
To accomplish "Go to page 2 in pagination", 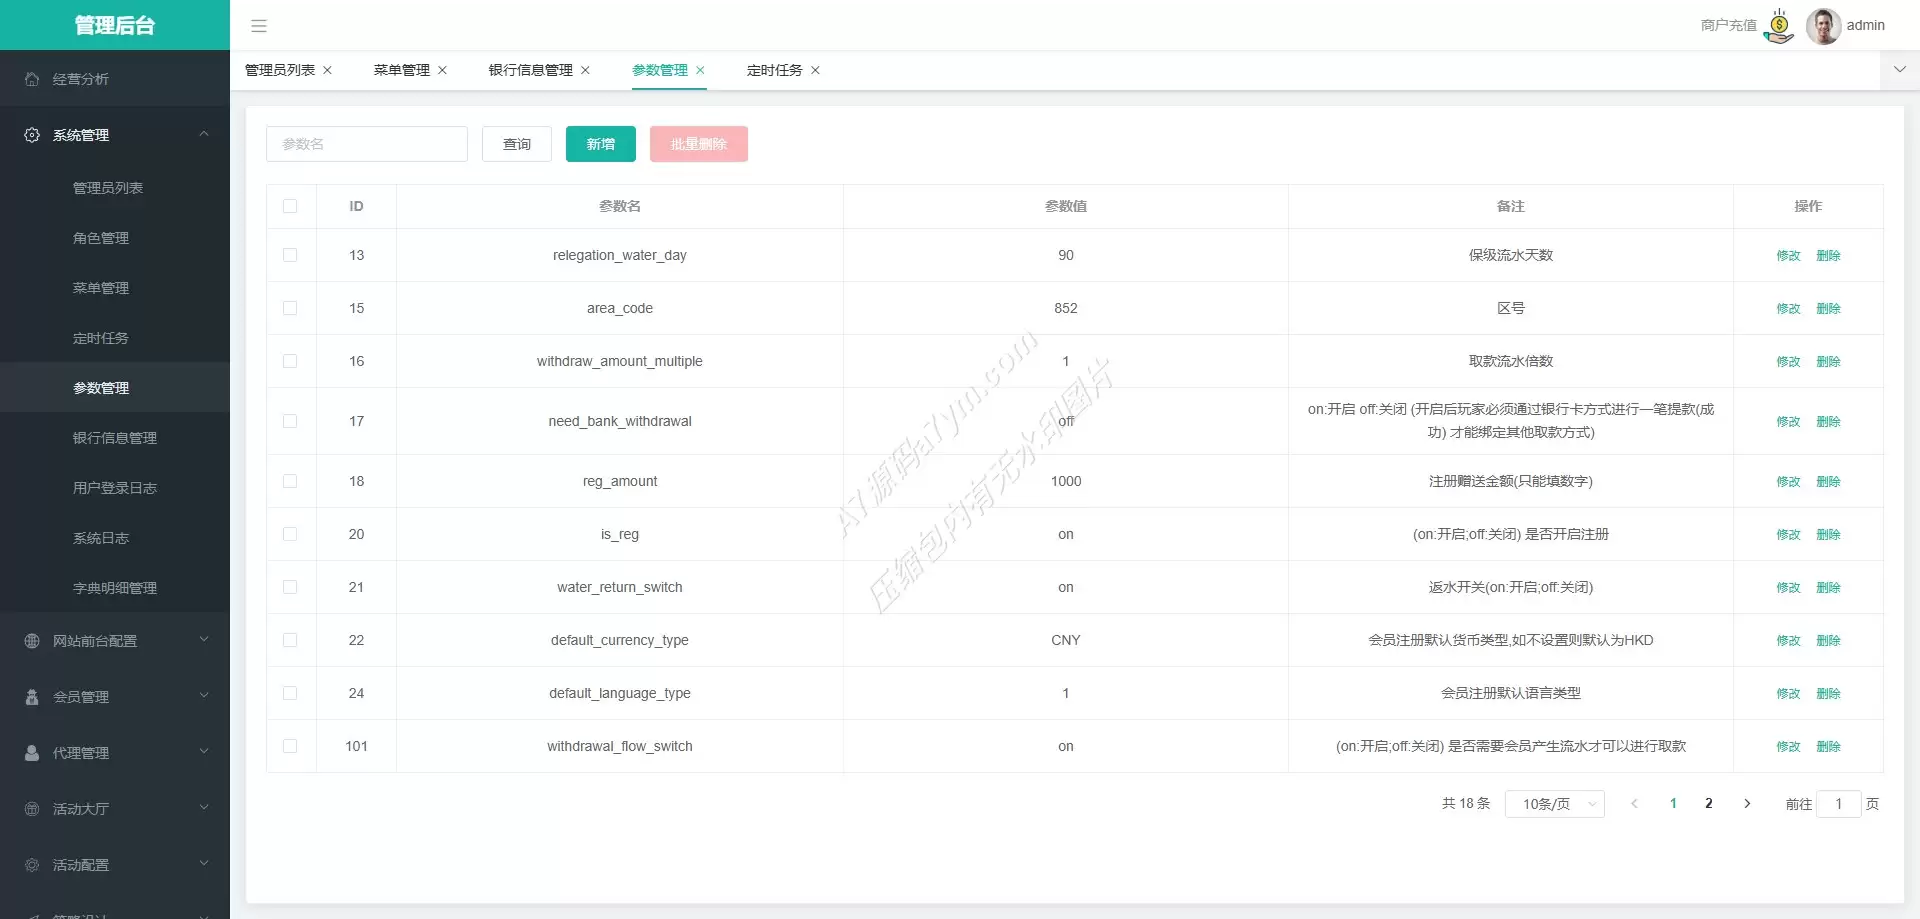I will click(x=1709, y=804).
